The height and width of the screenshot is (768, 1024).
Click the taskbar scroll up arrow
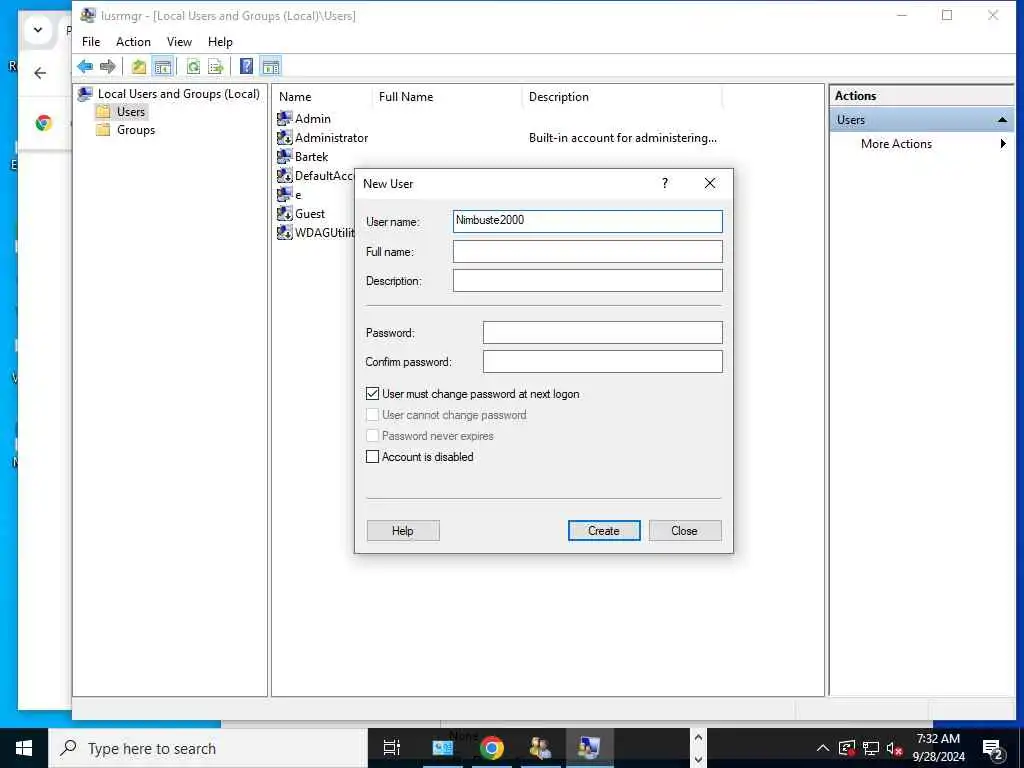[698, 737]
